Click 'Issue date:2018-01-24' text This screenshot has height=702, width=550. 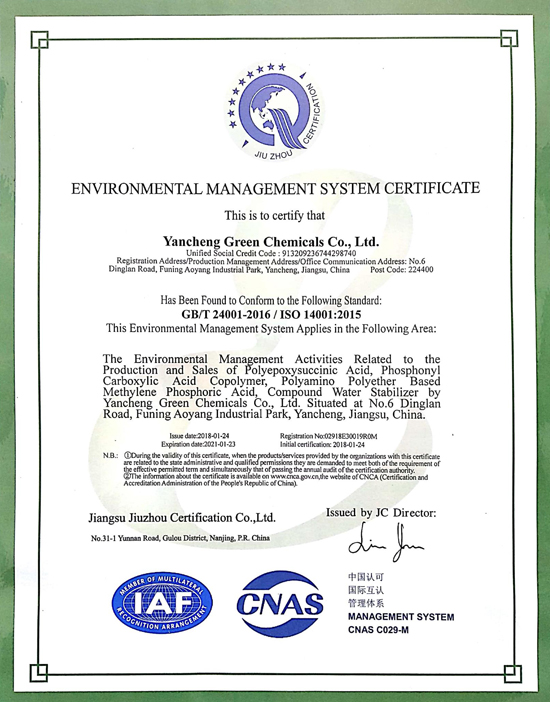point(199,436)
